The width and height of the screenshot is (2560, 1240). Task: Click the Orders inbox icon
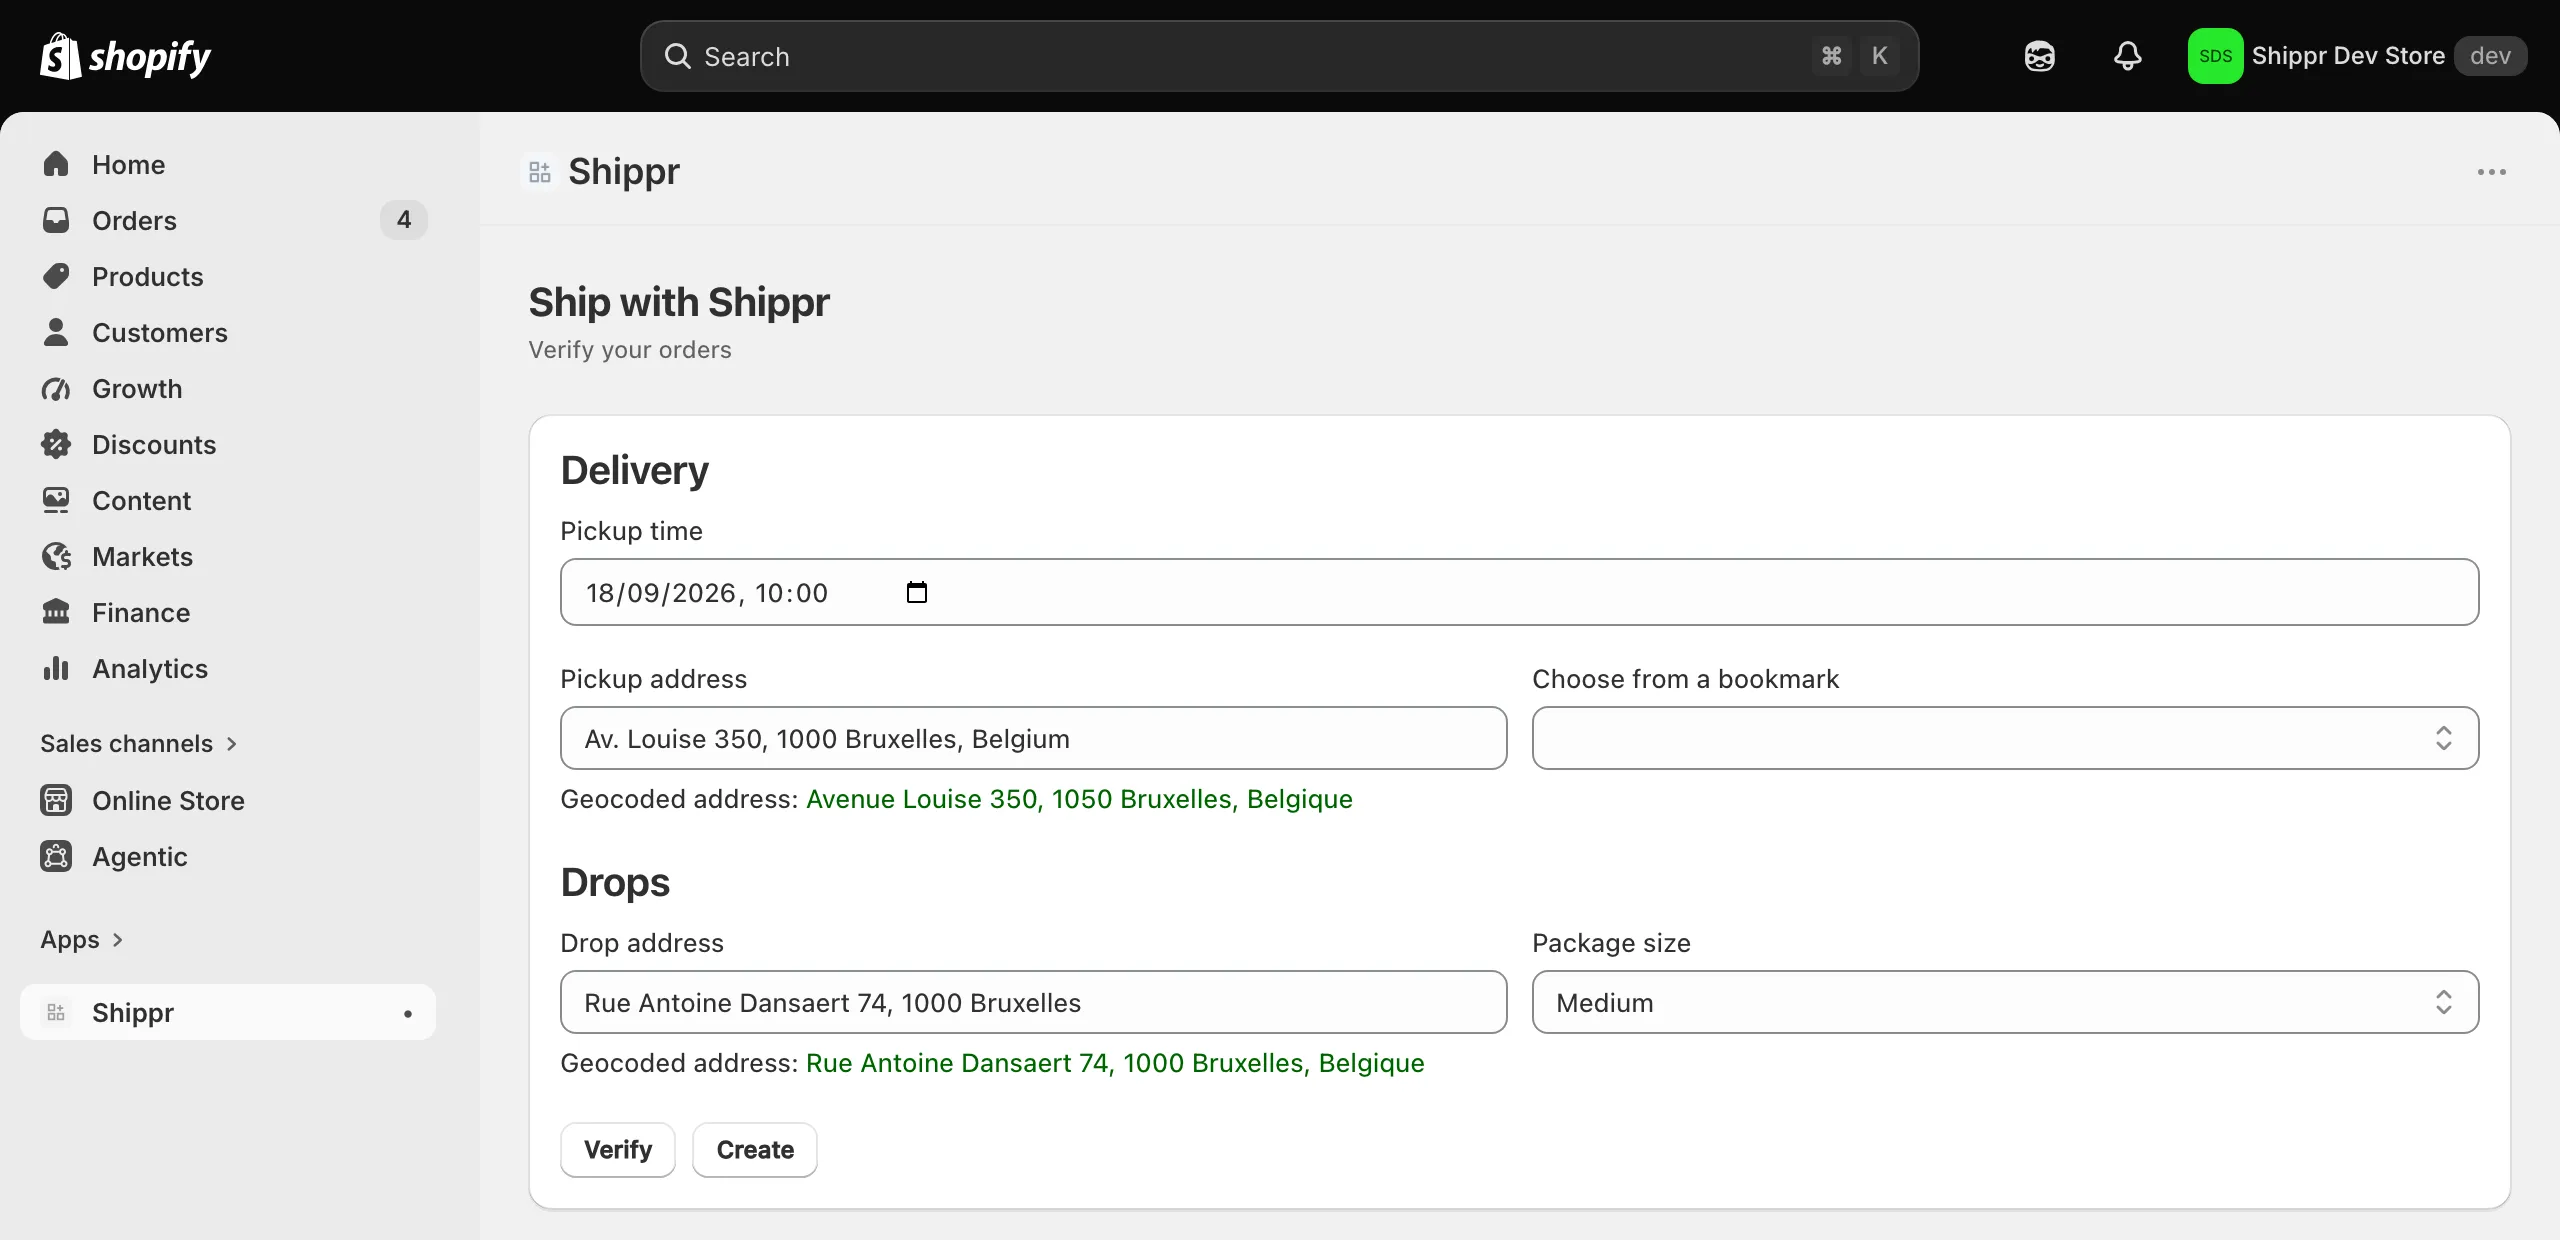point(56,220)
